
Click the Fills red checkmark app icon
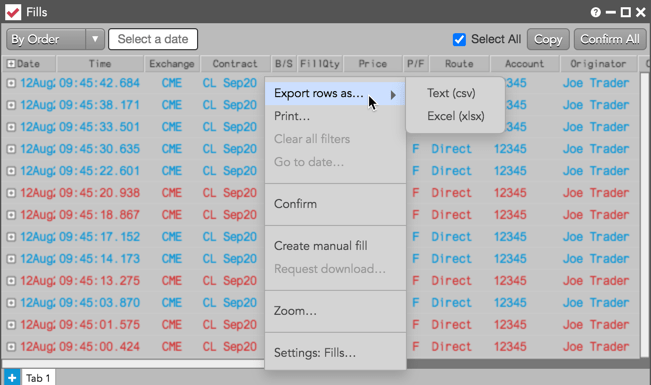click(x=13, y=12)
